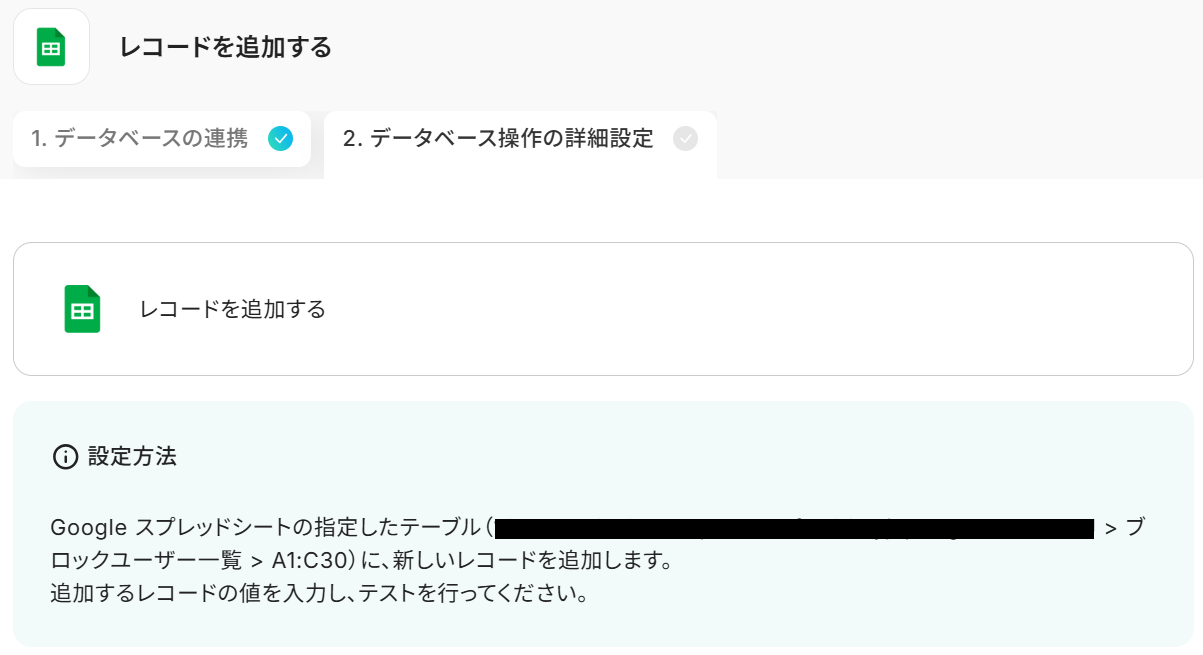Click the テーブル word in the description
The width and height of the screenshot is (1203, 655).
pos(441,528)
